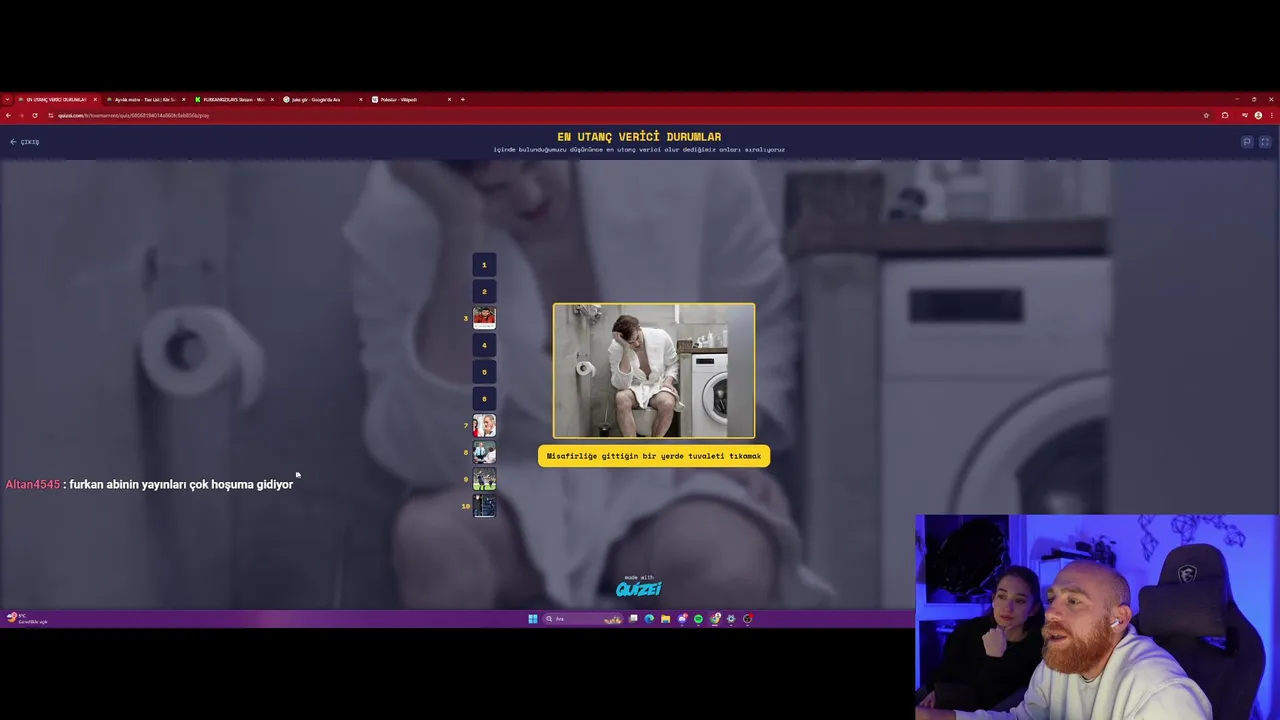This screenshot has height=720, width=1280.
Task: Bookmark this page with the star icon
Action: tap(1206, 115)
